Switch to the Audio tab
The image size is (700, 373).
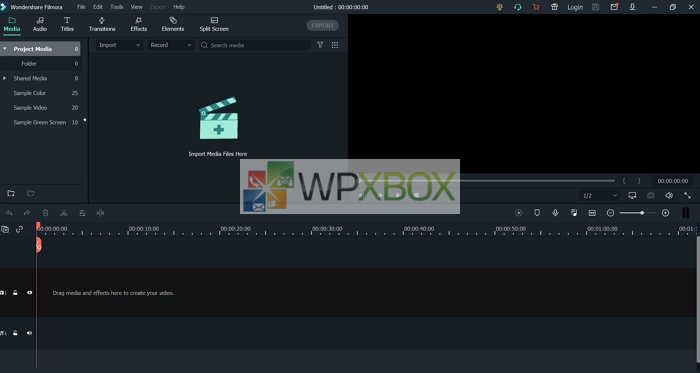[x=40, y=25]
